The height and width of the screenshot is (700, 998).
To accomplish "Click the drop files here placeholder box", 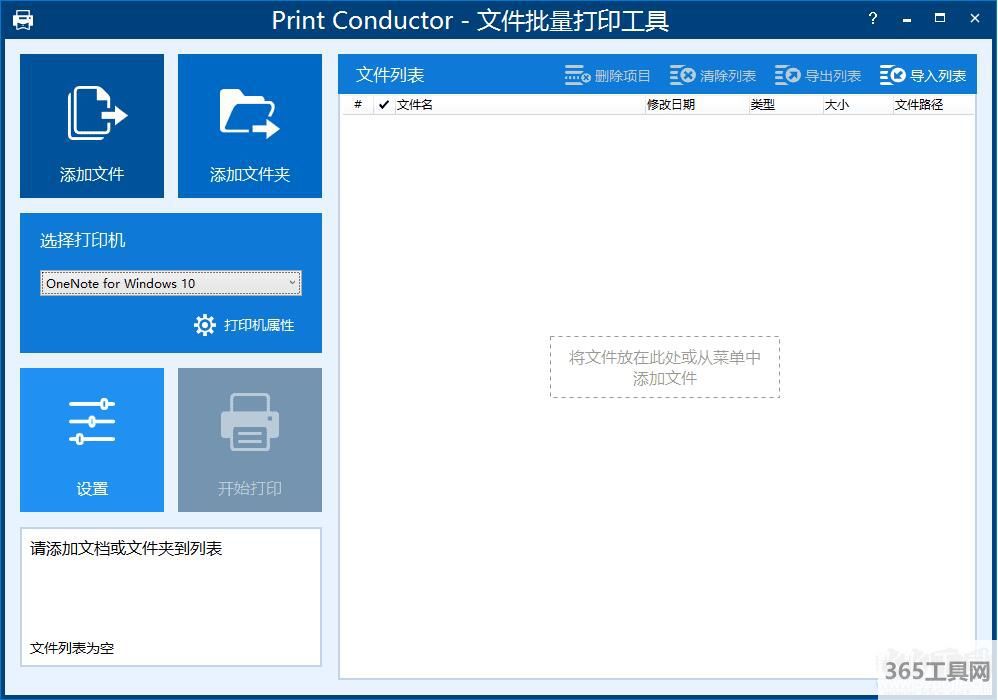I will coord(665,367).
